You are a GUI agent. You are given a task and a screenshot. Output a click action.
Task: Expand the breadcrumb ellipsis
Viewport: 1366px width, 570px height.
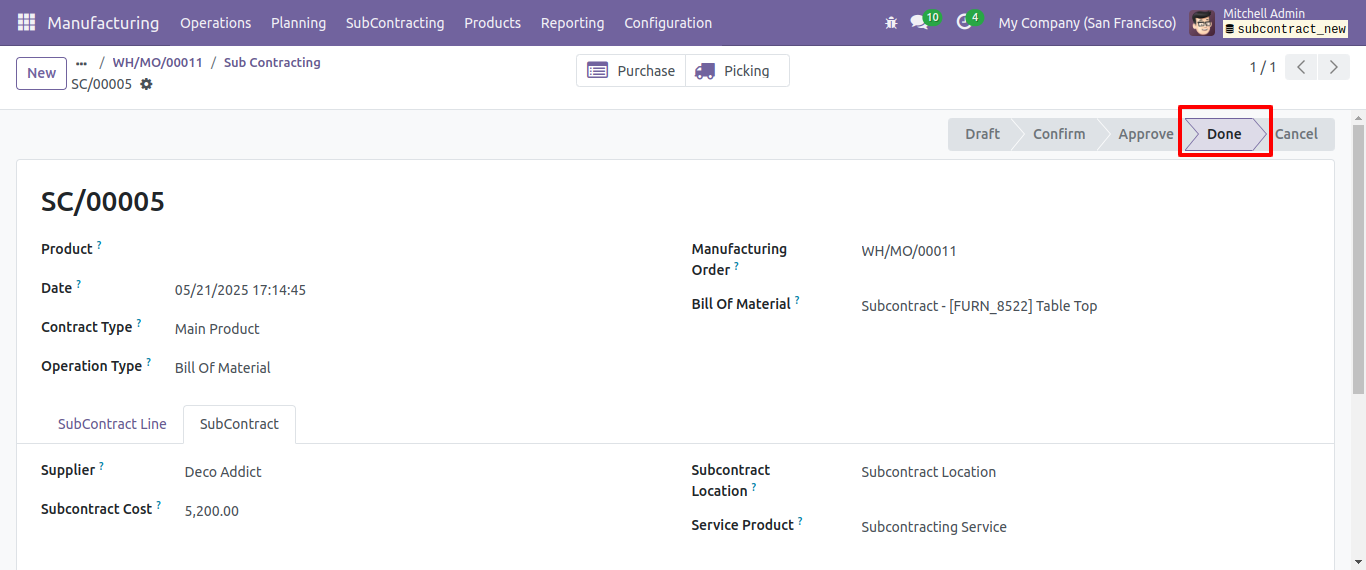(82, 63)
